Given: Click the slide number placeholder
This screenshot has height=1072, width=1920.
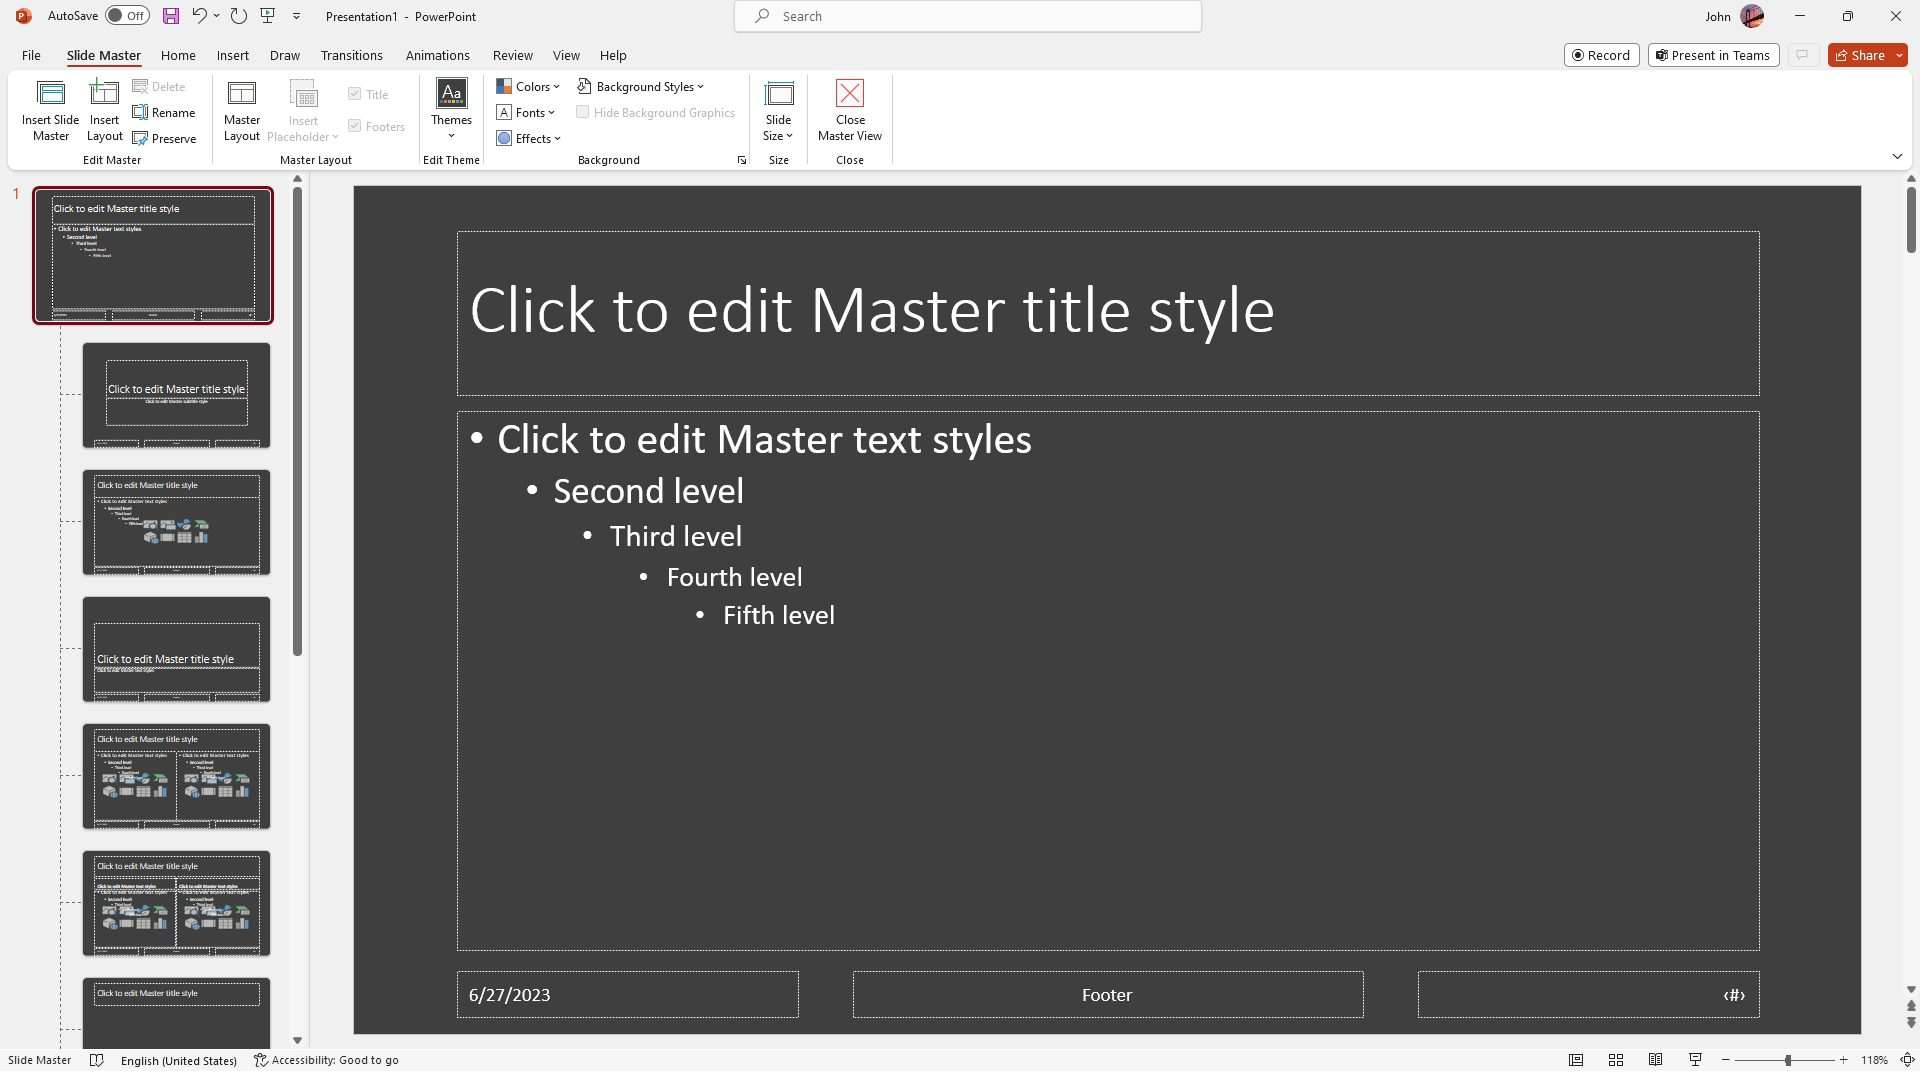Looking at the screenshot, I should 1588,995.
